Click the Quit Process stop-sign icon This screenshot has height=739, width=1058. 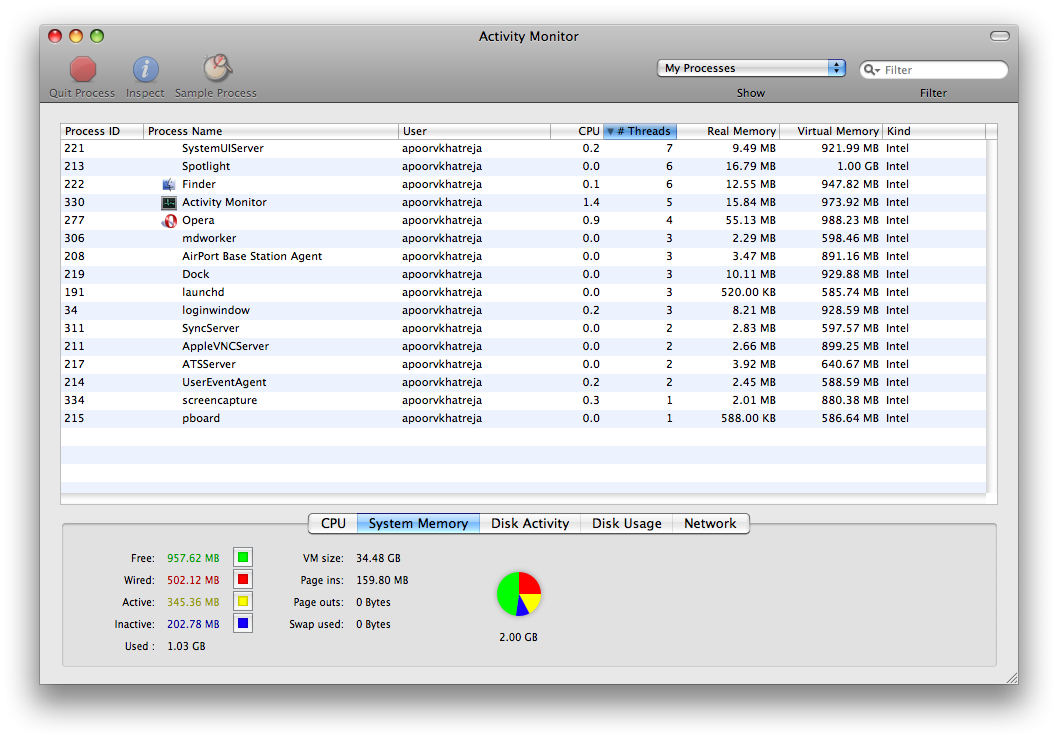(83, 70)
